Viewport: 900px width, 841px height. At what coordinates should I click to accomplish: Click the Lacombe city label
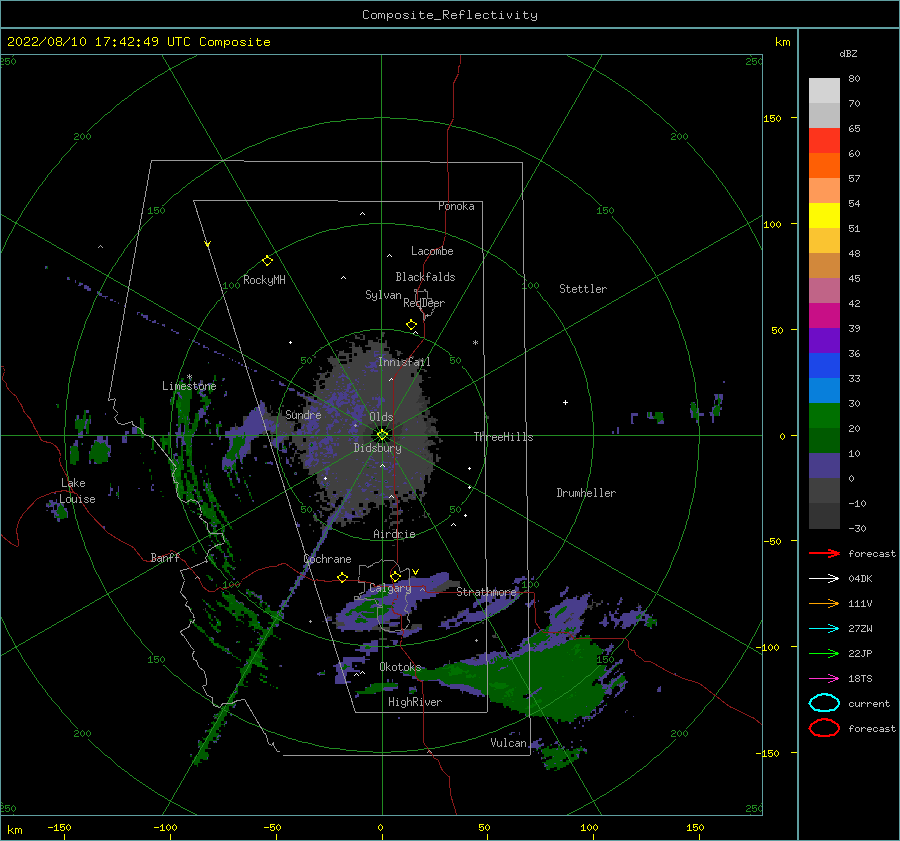tap(432, 251)
